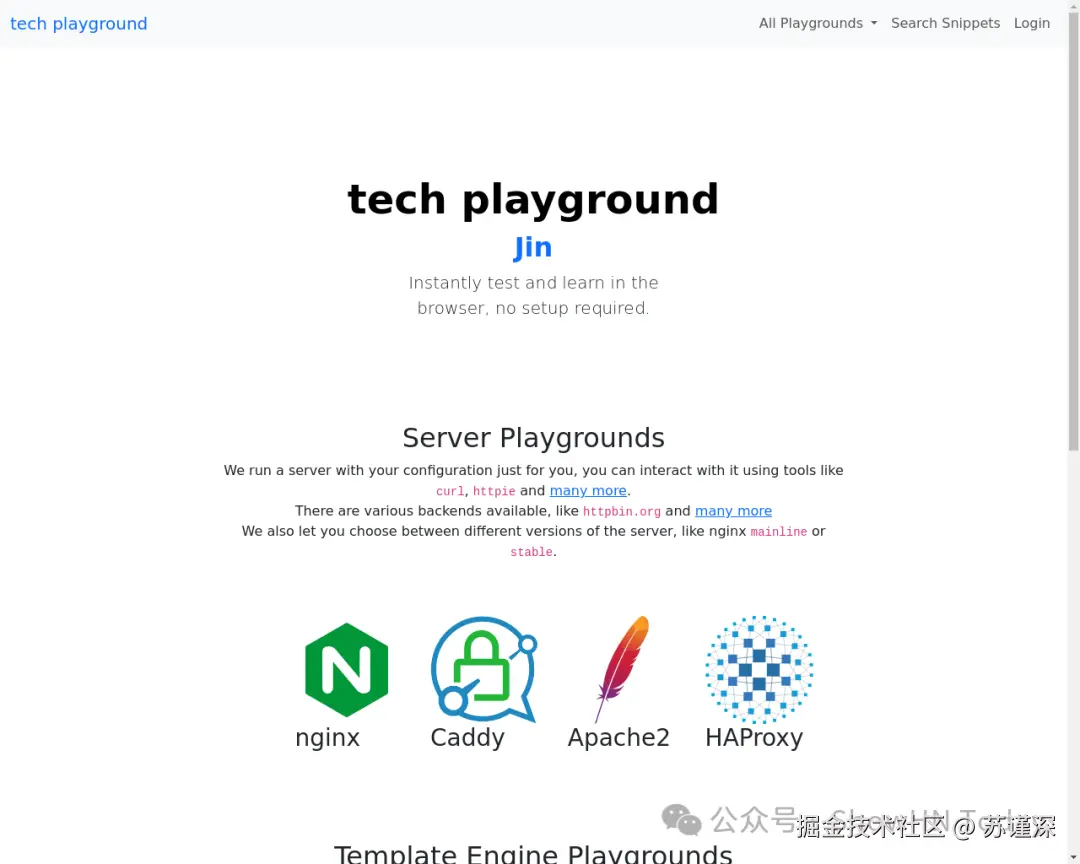Click the tech playground brand link
Screen dimensions: 1080x864
[x=79, y=23]
